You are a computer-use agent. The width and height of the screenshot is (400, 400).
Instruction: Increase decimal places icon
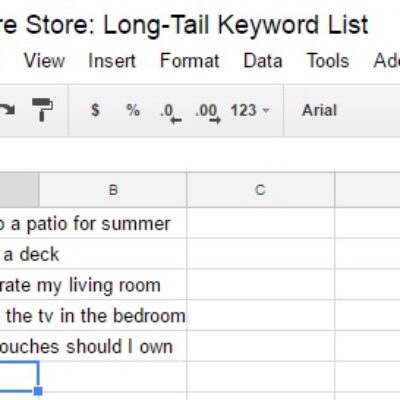pos(208,113)
